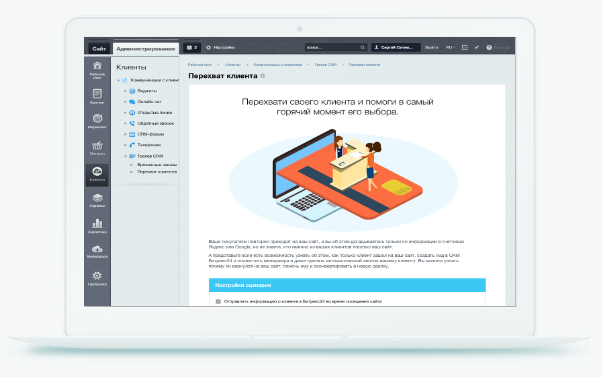Go to Трекер CRM breadcrumb link

(x=325, y=65)
